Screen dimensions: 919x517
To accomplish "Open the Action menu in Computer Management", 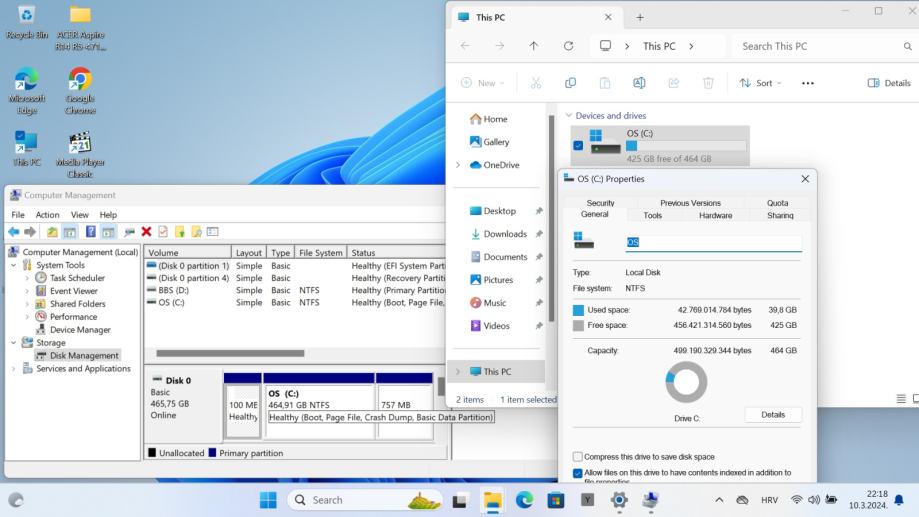I will click(x=47, y=214).
